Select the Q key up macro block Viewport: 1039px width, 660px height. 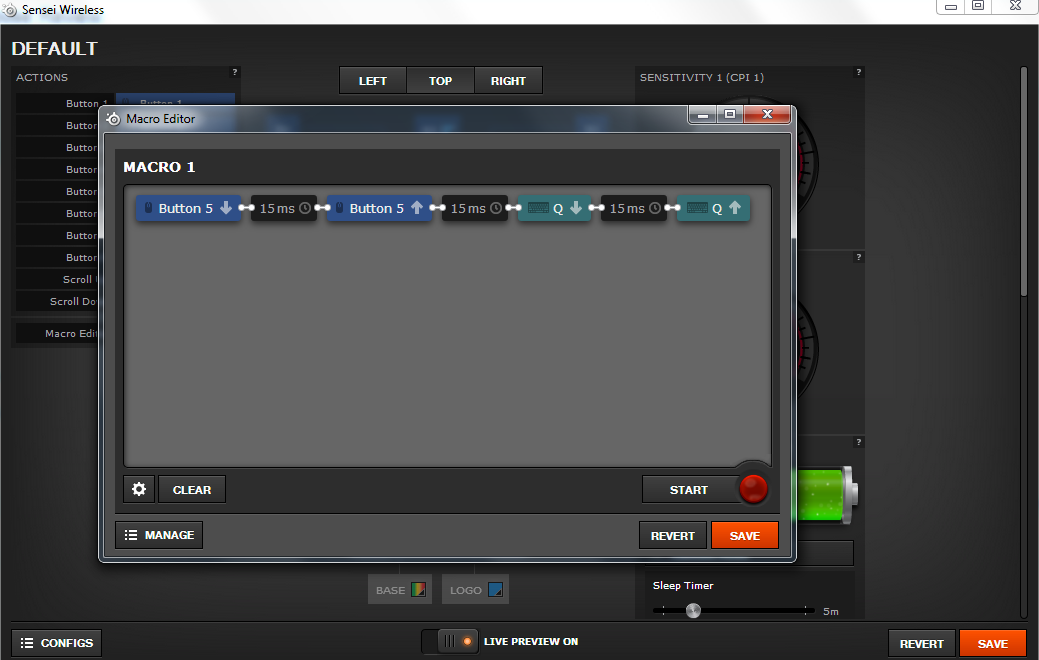point(713,208)
